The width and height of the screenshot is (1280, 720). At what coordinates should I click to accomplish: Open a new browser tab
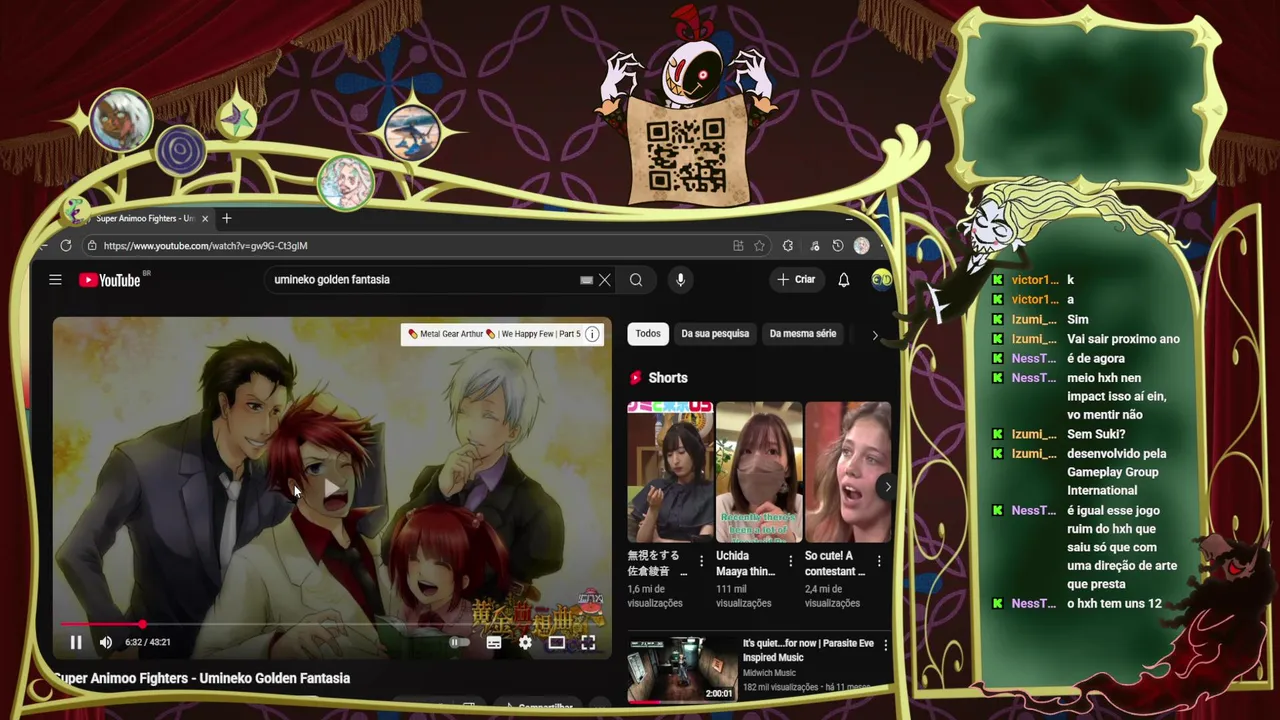227,218
